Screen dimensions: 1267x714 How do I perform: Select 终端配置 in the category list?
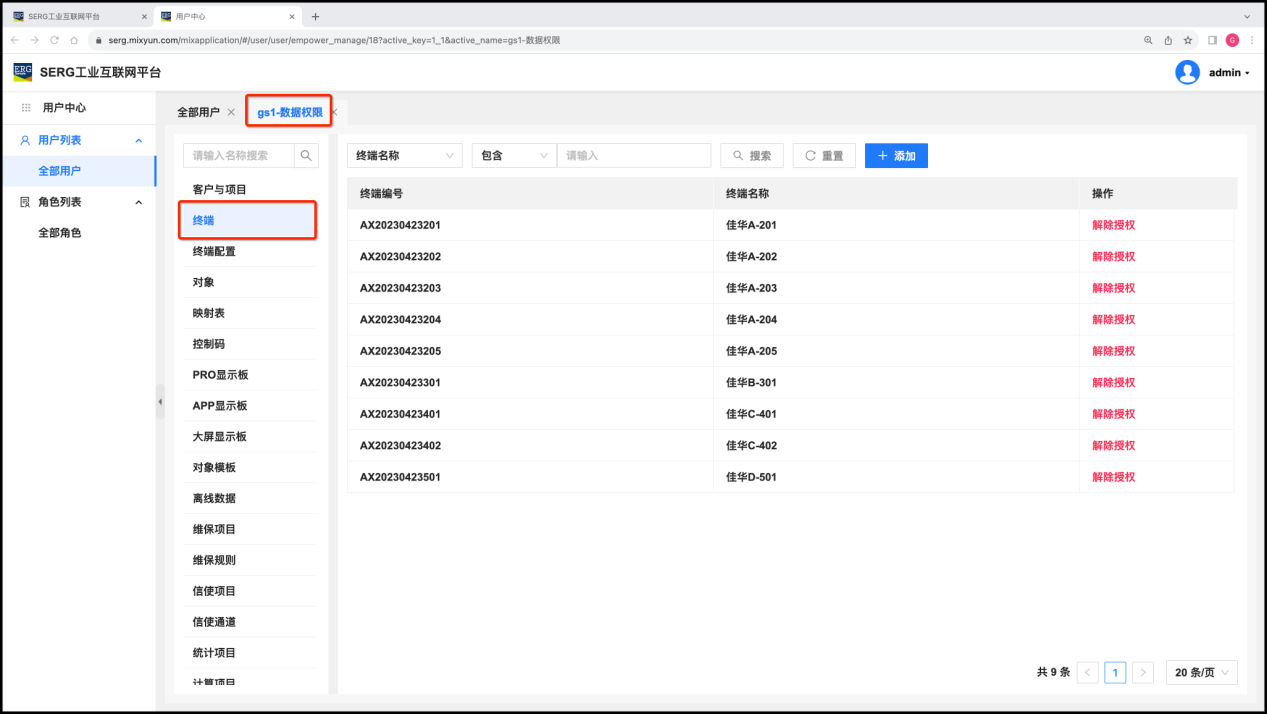[x=214, y=251]
